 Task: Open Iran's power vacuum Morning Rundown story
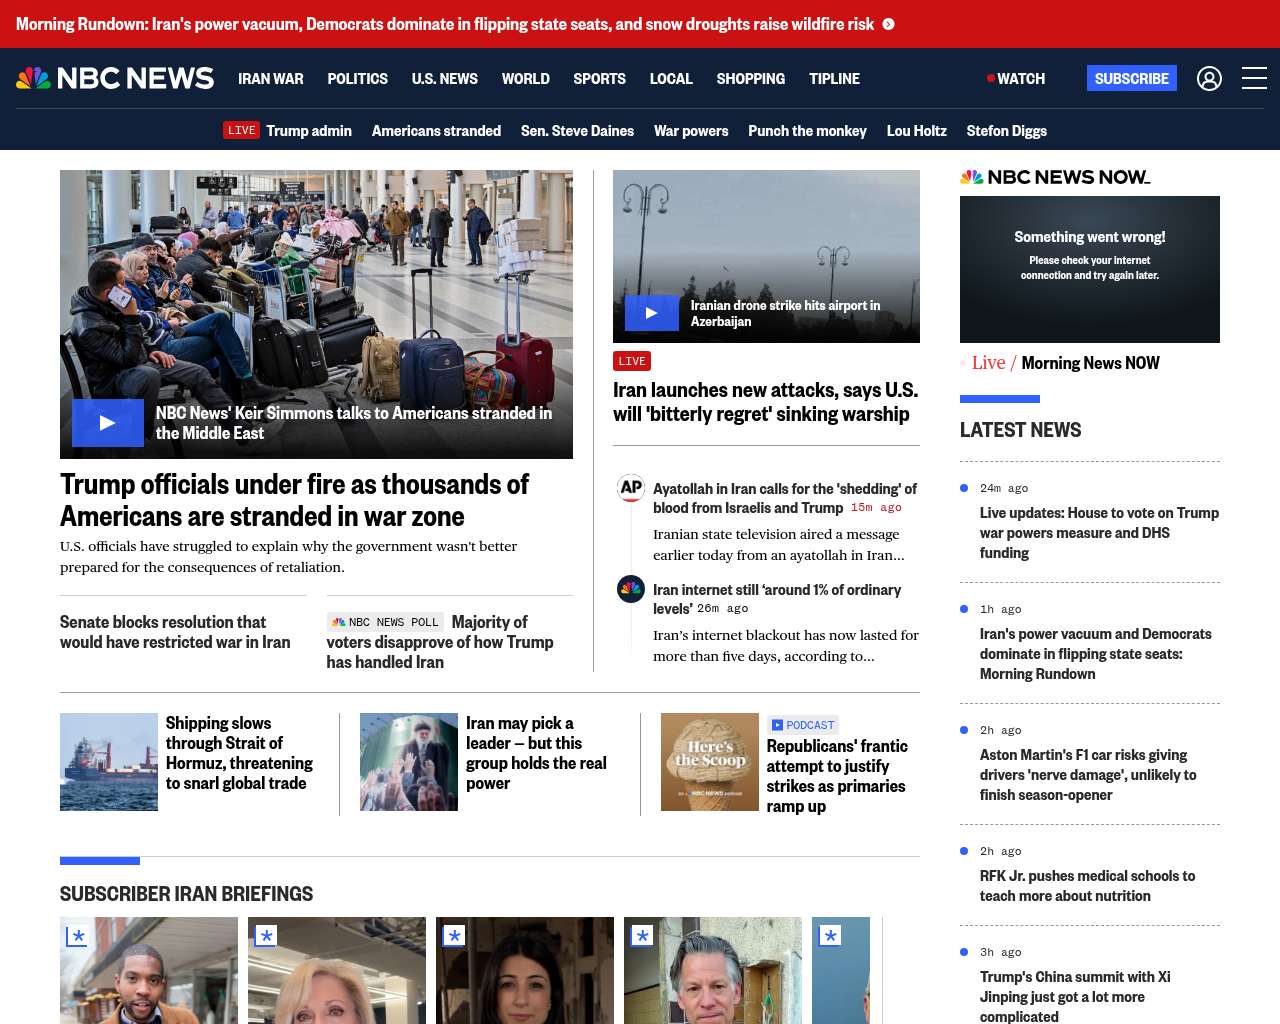1096,654
